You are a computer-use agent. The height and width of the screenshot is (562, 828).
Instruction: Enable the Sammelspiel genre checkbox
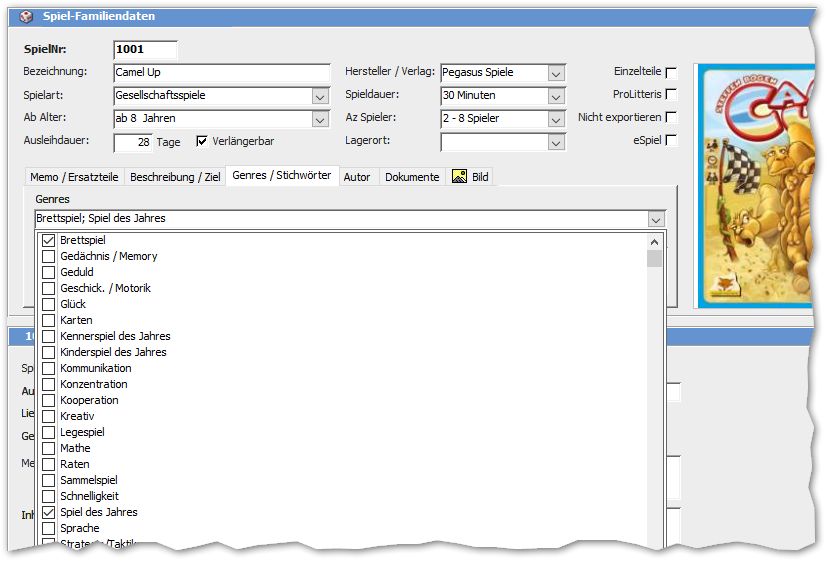pyautogui.click(x=49, y=481)
